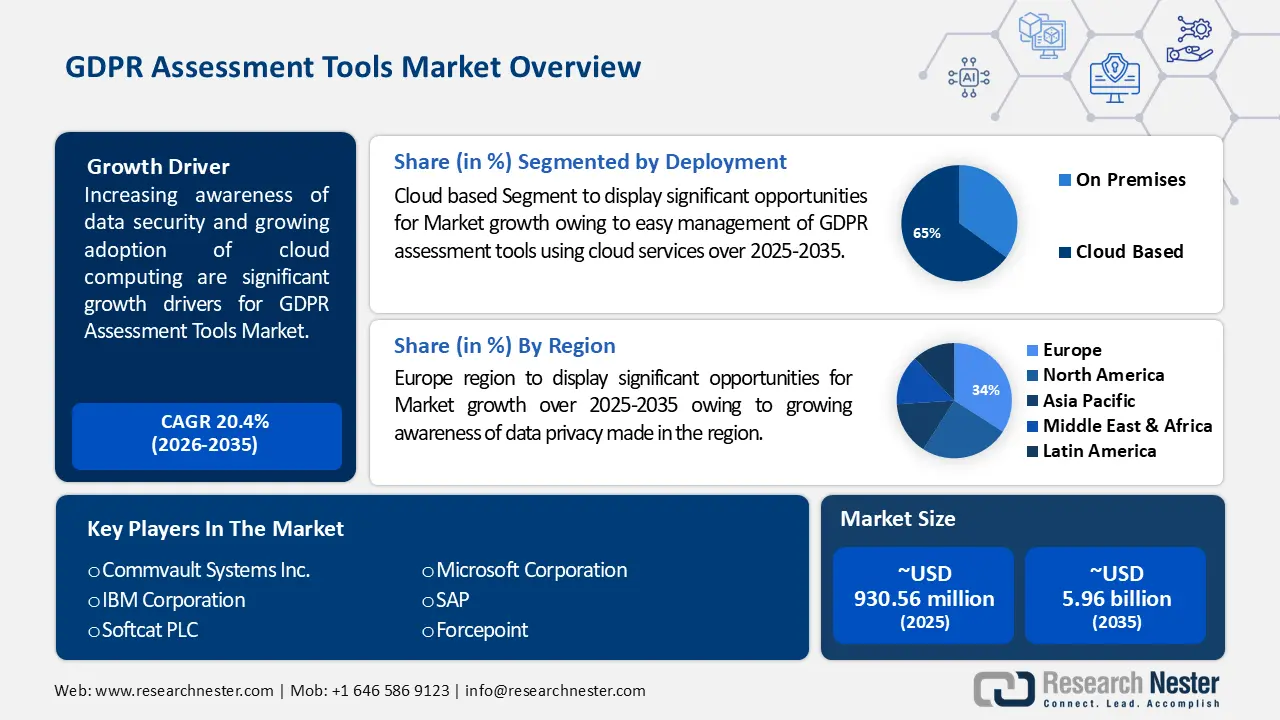
Task: Click the Europe legend color square
Action: [1032, 351]
